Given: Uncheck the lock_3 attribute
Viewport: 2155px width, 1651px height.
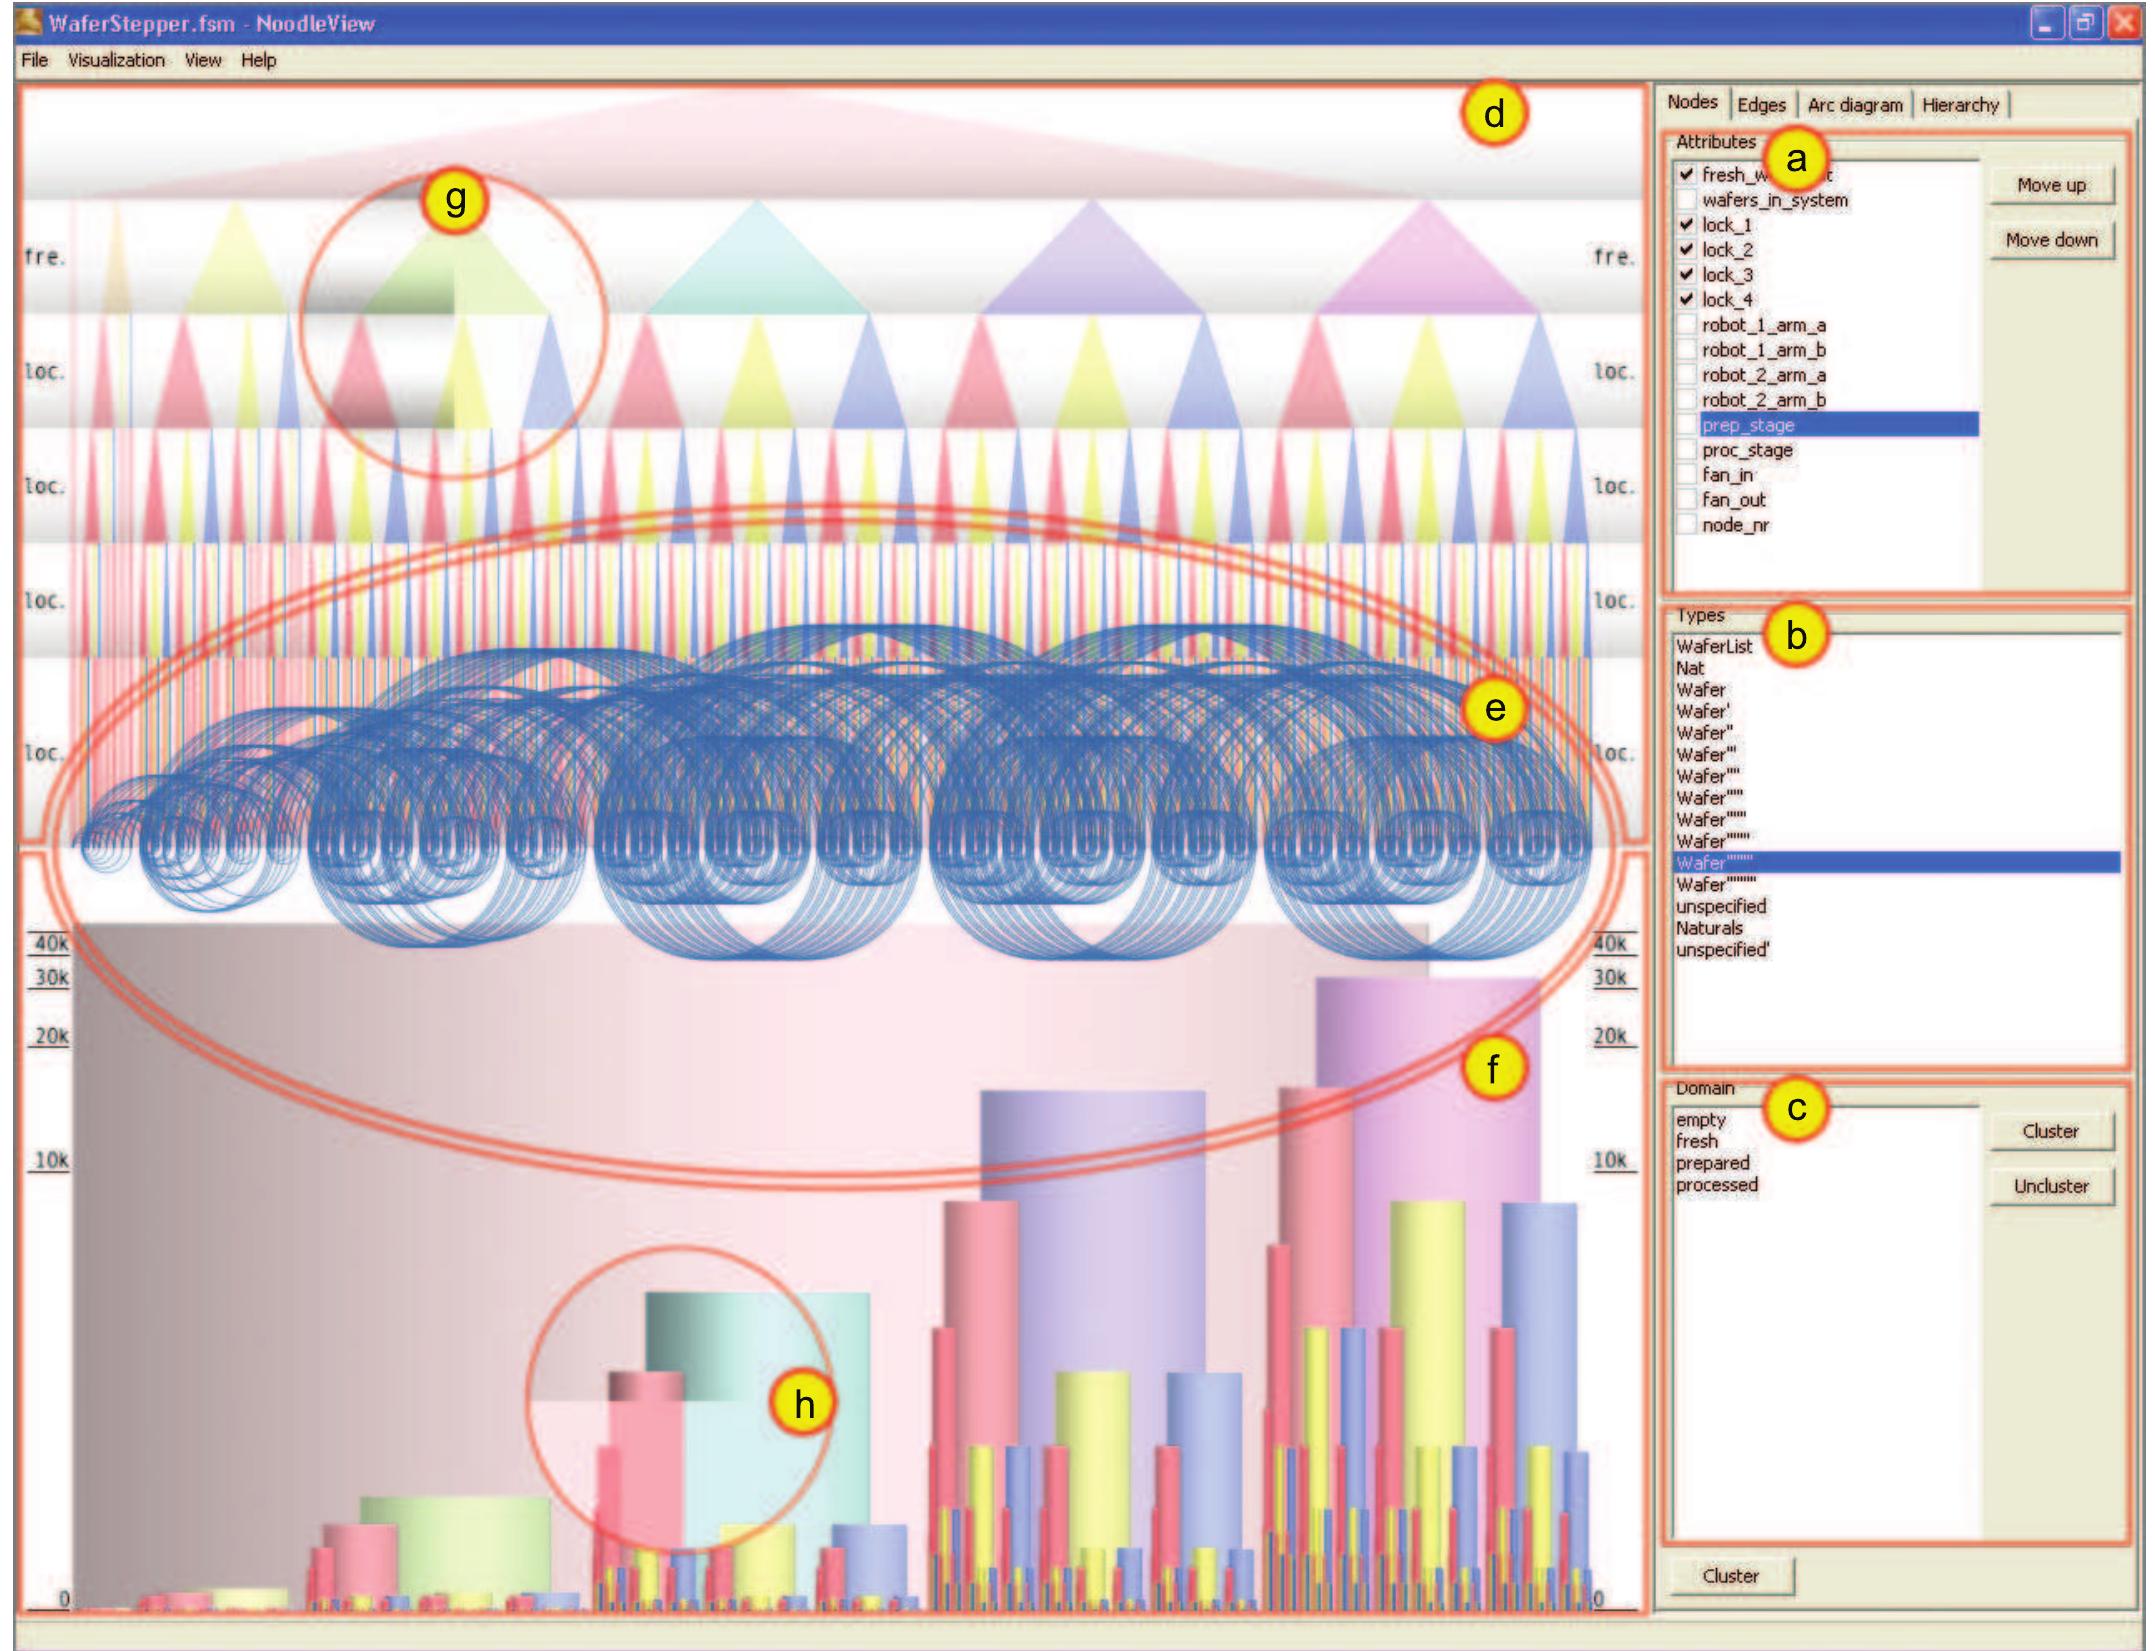Looking at the screenshot, I should tap(1687, 275).
